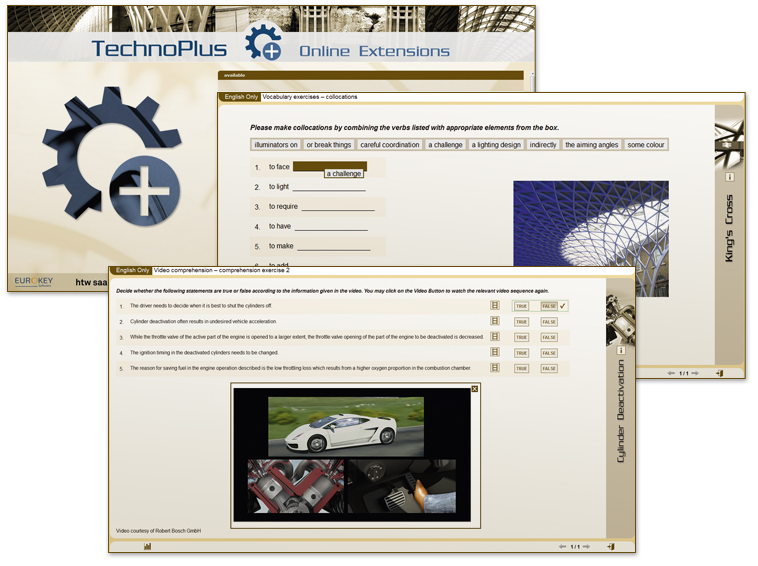Toggle English Only in video comprehension
The height and width of the screenshot is (566, 758).
coord(131,270)
